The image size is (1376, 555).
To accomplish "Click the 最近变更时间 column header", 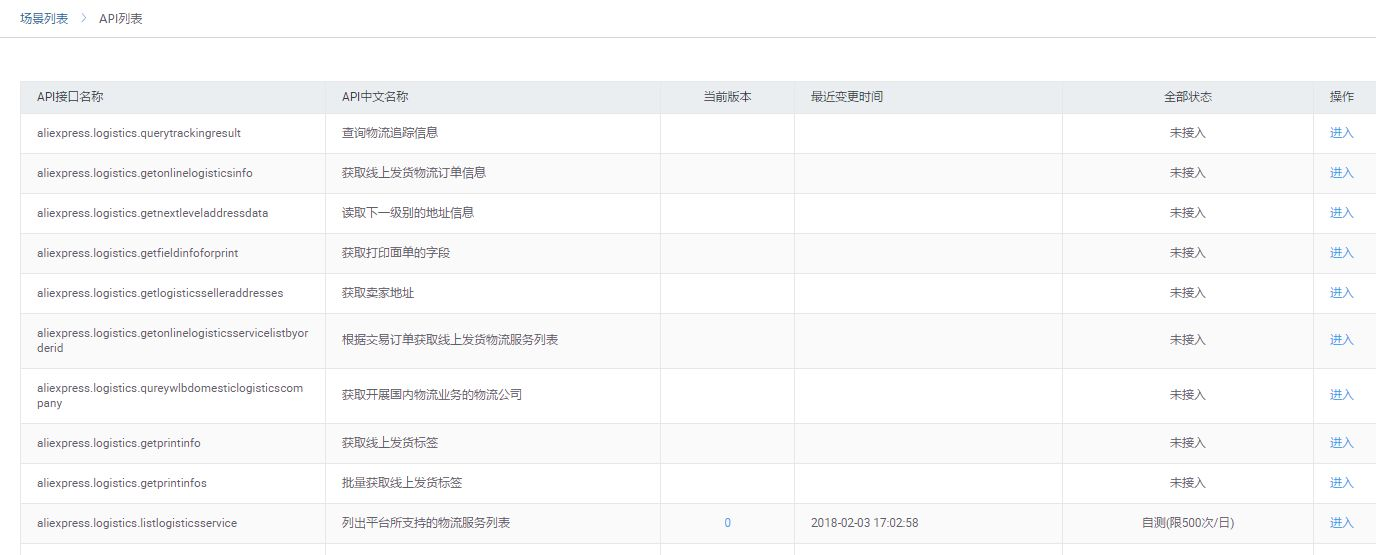I will click(x=847, y=97).
